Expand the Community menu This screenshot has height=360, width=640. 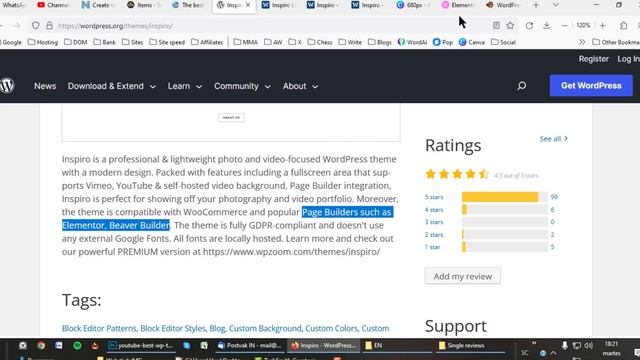click(x=242, y=86)
